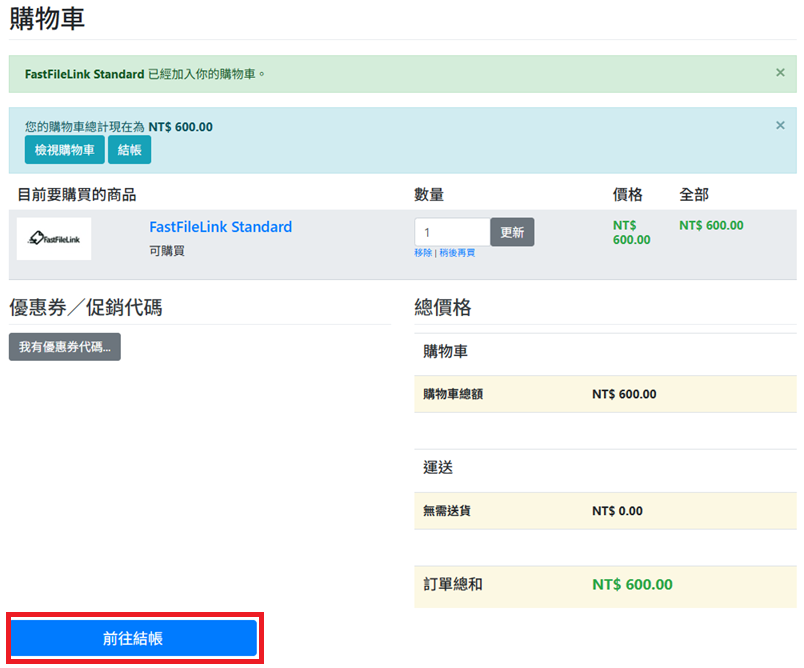Click the 稍後再買 link

coord(457,253)
